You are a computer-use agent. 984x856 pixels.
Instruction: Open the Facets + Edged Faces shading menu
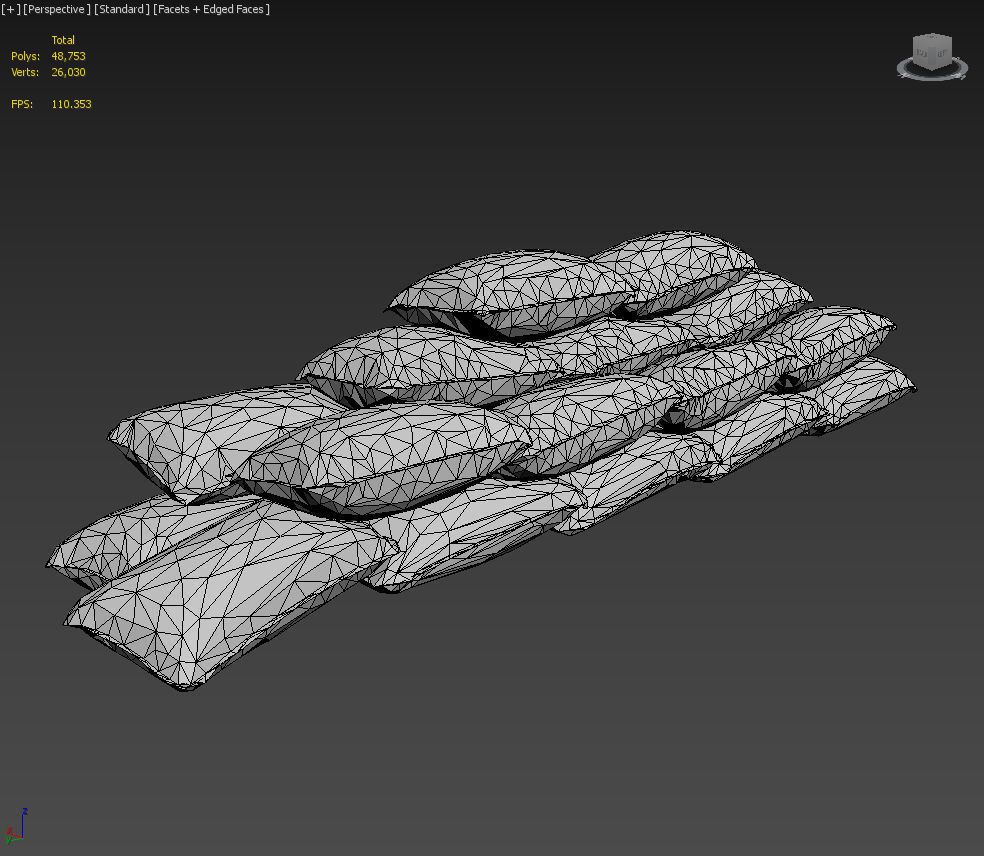(x=210, y=9)
